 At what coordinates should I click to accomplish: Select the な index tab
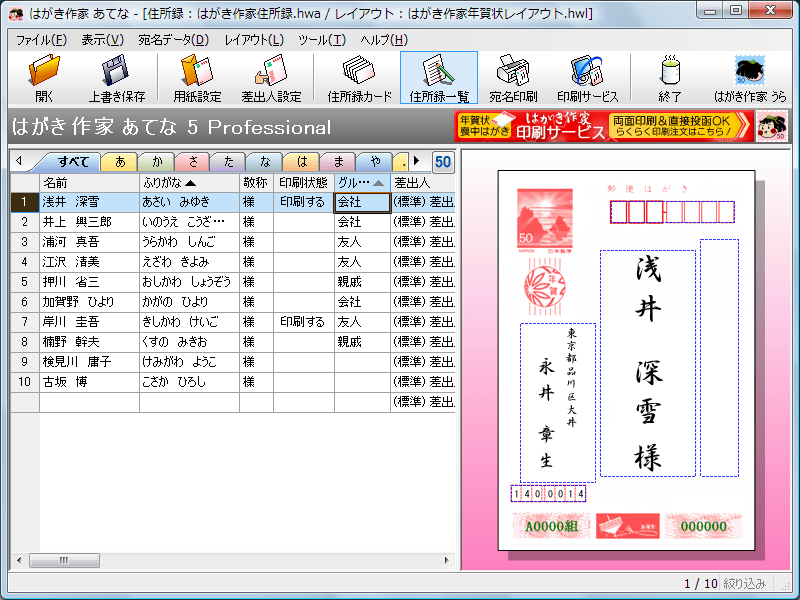point(265,162)
